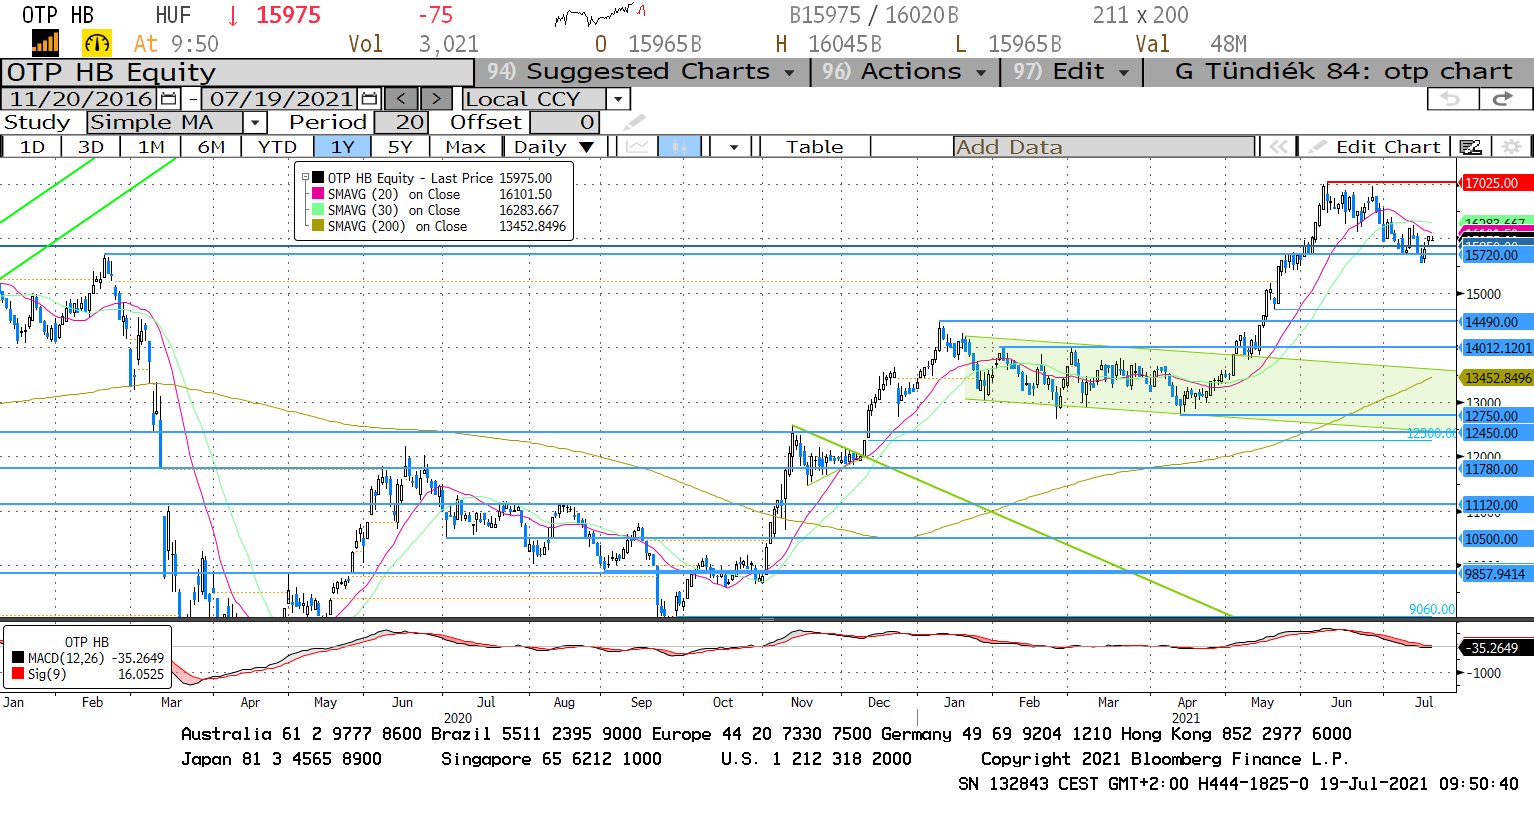Screen dimensions: 1534x813
Task: Select the 1D range button
Action: [x=33, y=147]
